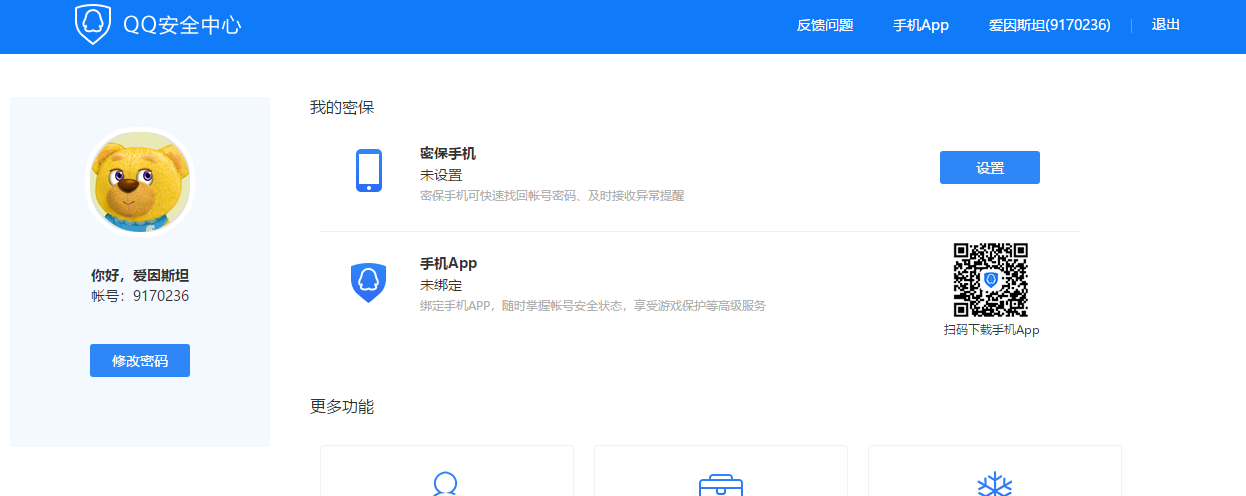Open the 反馈问题 feedback link
Image resolution: width=1246 pixels, height=496 pixels.
[x=825, y=25]
